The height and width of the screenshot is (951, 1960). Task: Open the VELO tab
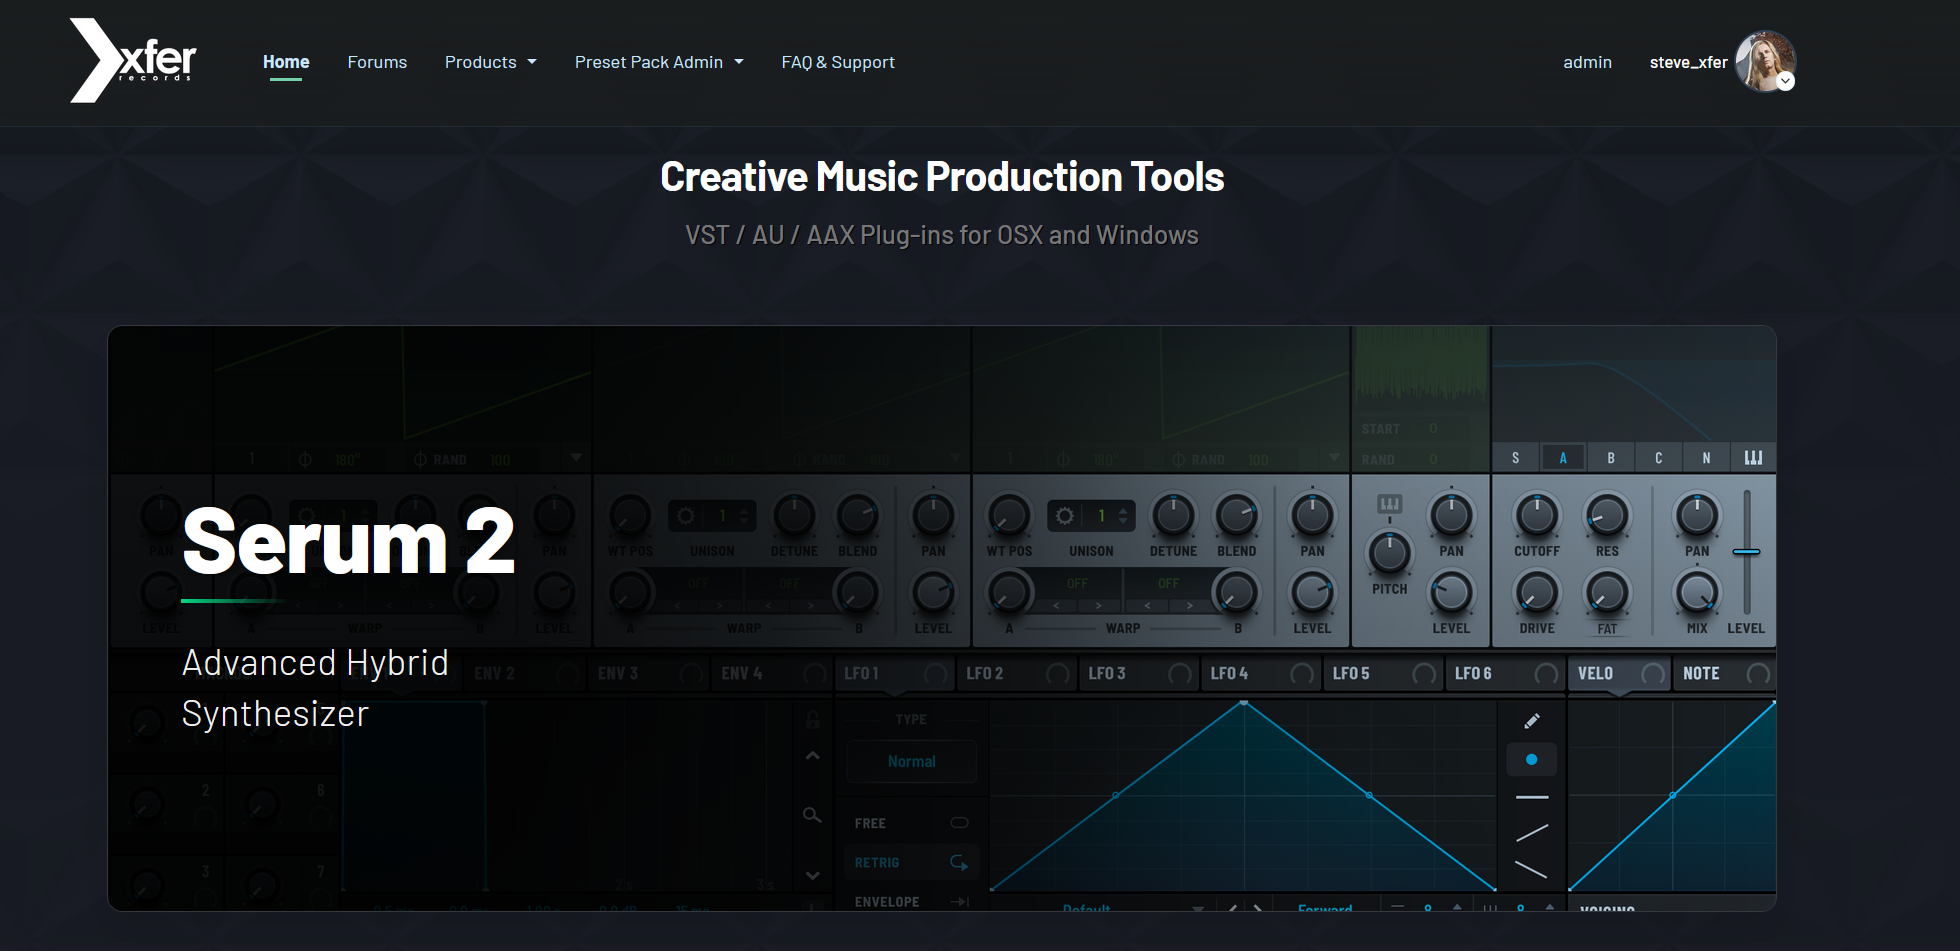click(x=1619, y=674)
